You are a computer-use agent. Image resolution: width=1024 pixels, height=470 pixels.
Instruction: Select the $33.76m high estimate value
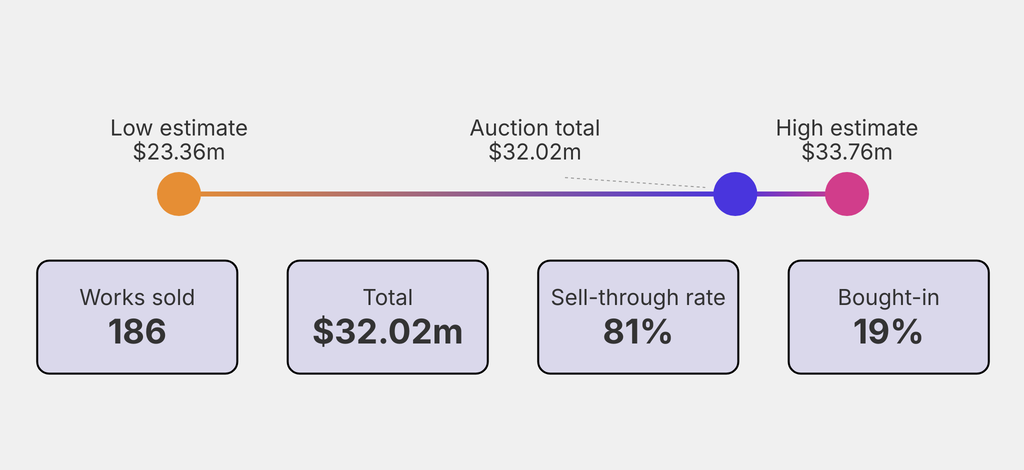[x=847, y=152]
